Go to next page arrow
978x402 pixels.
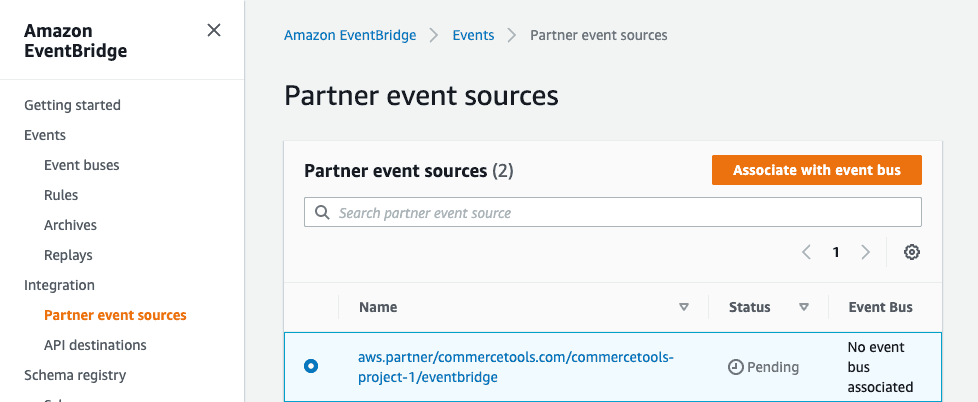[x=866, y=252]
